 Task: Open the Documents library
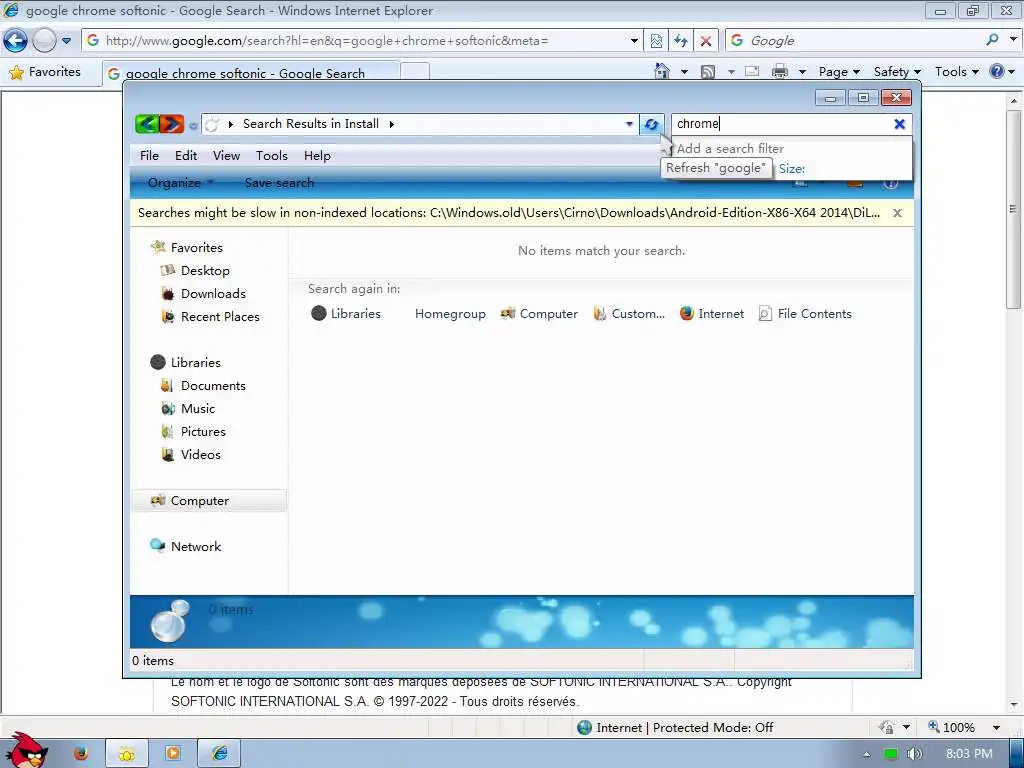point(203,385)
